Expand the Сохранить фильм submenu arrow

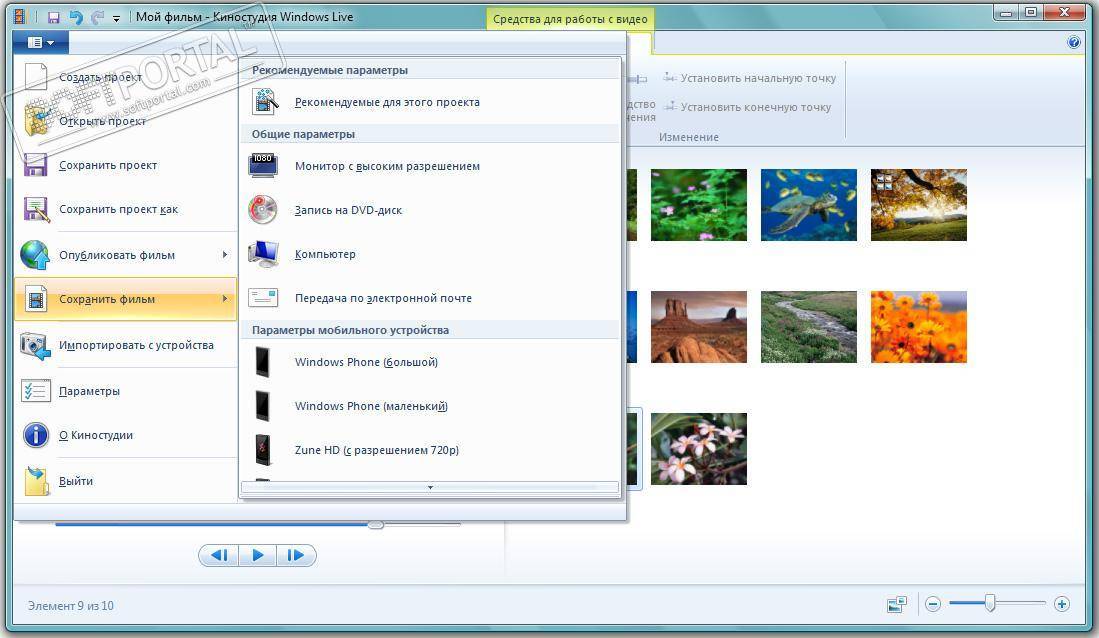coord(225,299)
